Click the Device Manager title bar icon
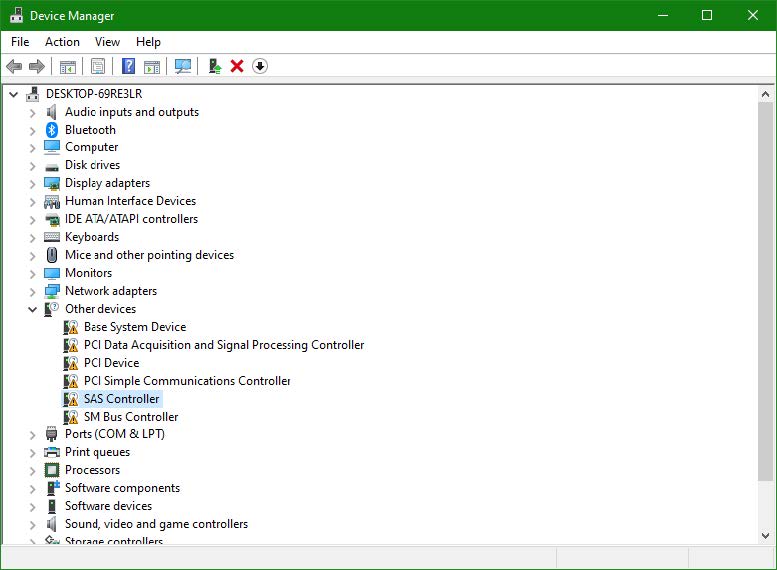Image resolution: width=777 pixels, height=570 pixels. pyautogui.click(x=16, y=15)
